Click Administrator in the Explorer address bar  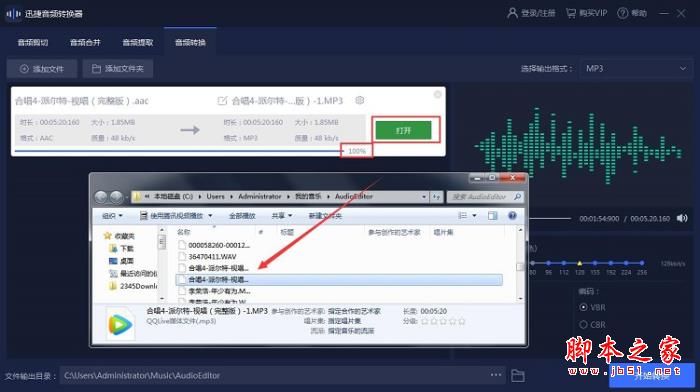pyautogui.click(x=259, y=196)
